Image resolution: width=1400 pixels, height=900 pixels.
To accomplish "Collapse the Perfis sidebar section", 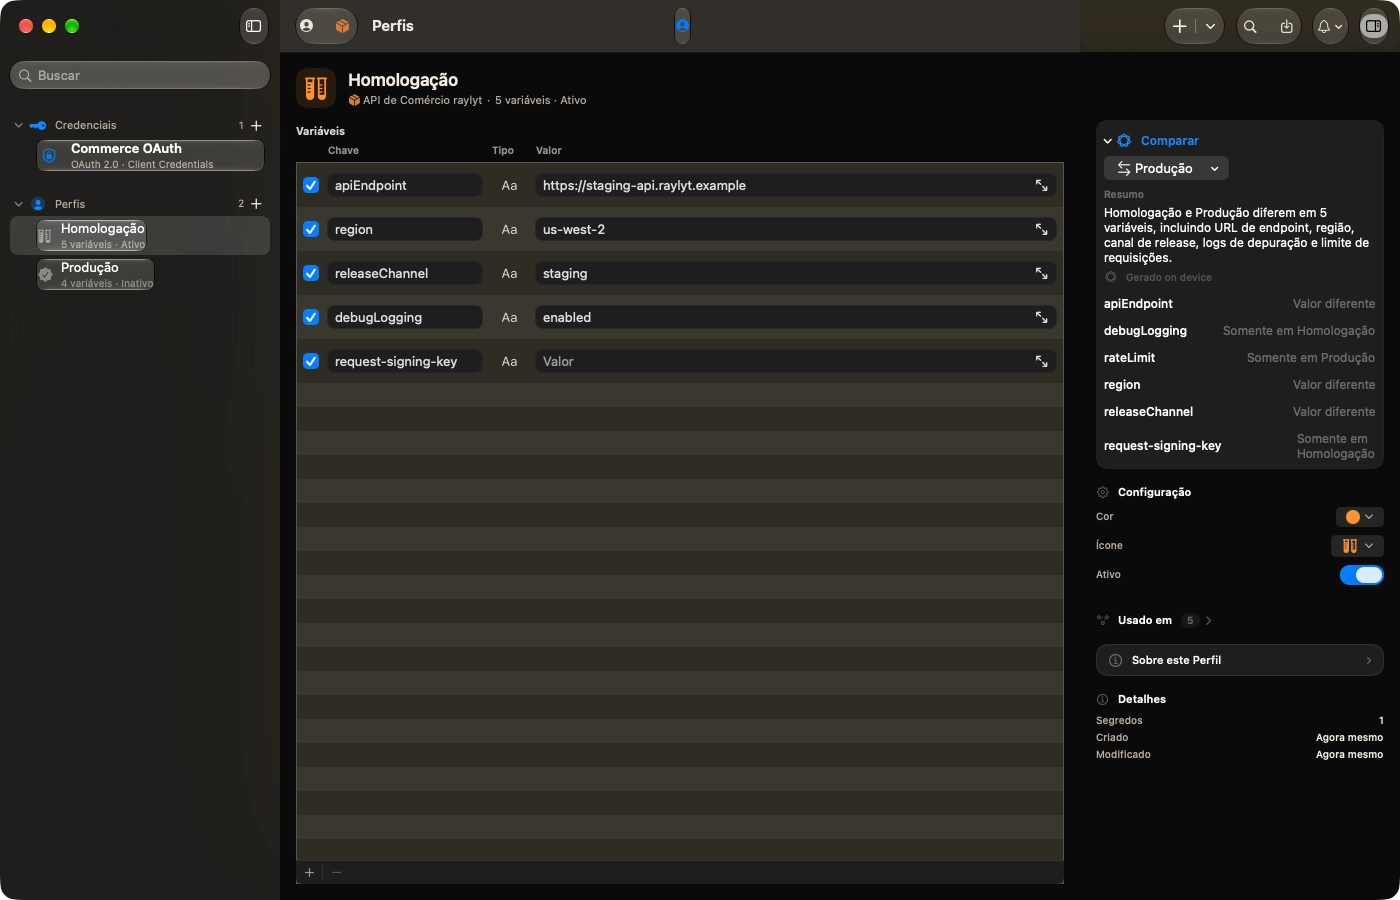I will (x=18, y=204).
